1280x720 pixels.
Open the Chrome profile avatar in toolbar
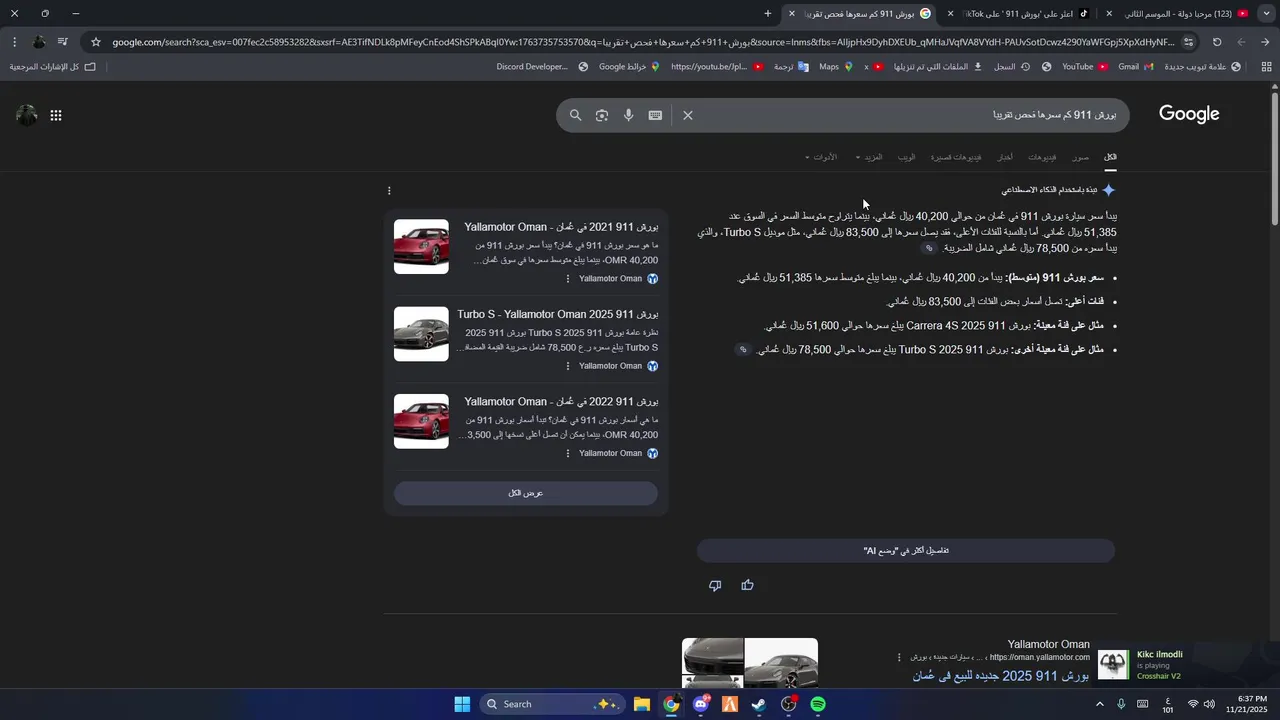(39, 42)
